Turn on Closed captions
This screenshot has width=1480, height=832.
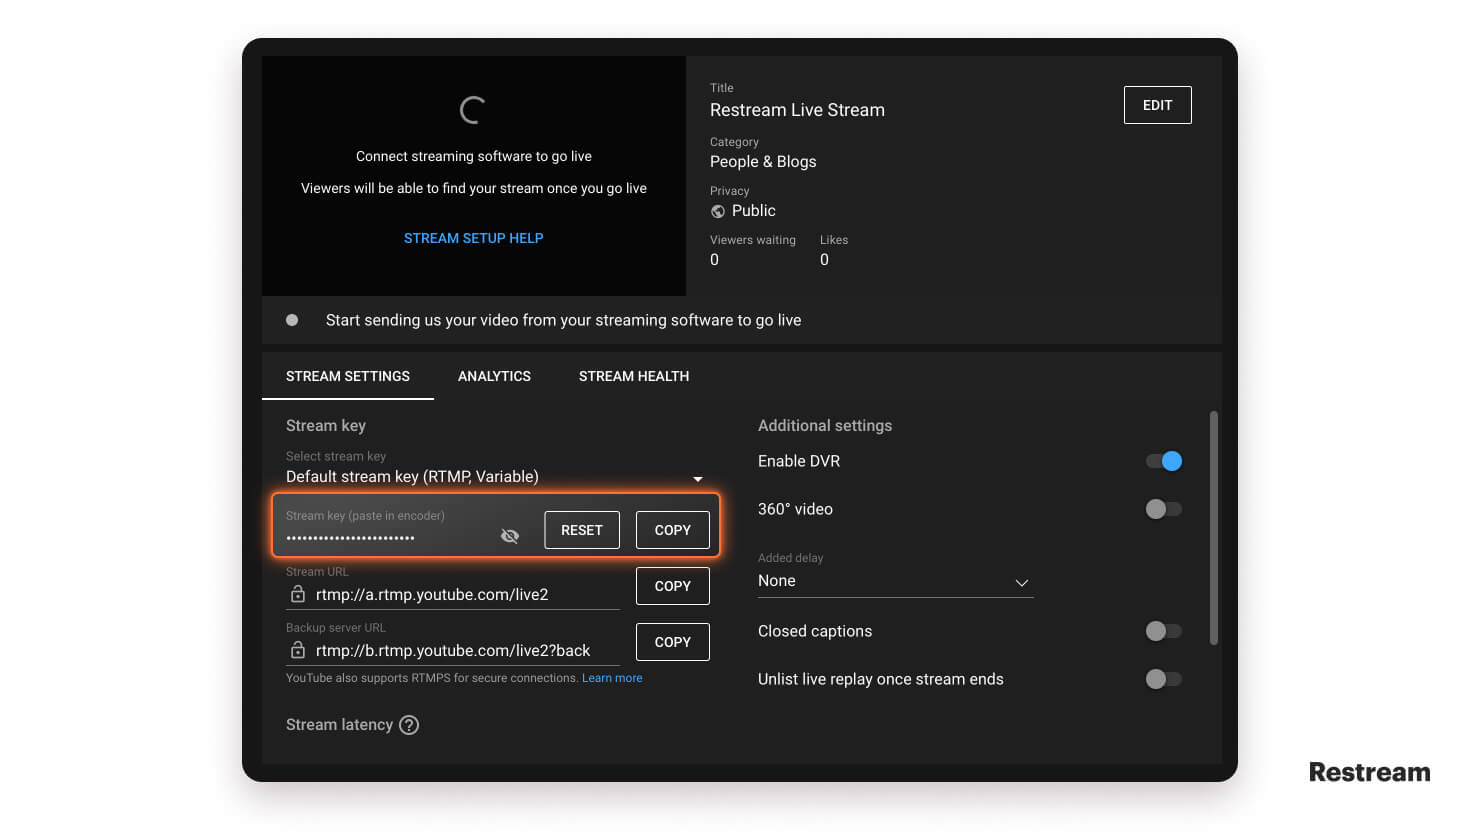[x=1163, y=631]
